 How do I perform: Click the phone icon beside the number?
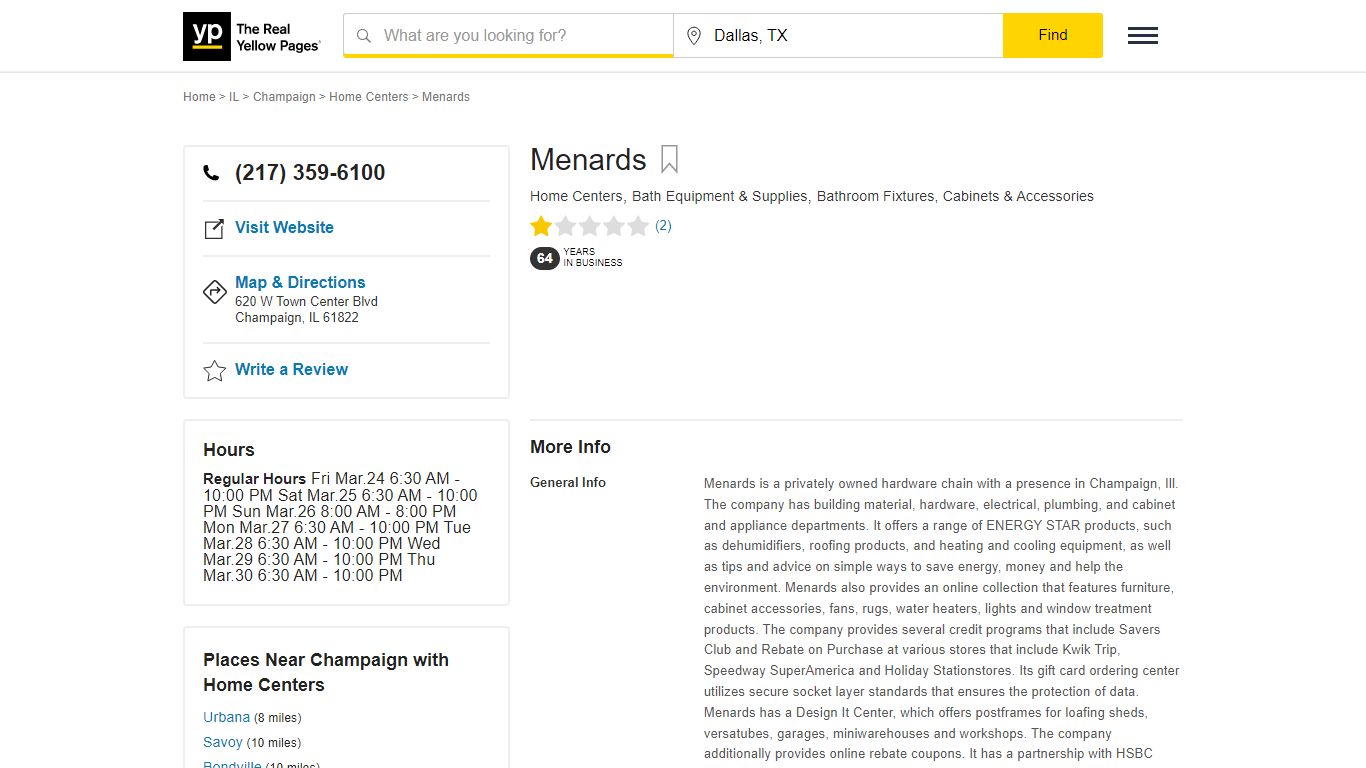tap(211, 173)
